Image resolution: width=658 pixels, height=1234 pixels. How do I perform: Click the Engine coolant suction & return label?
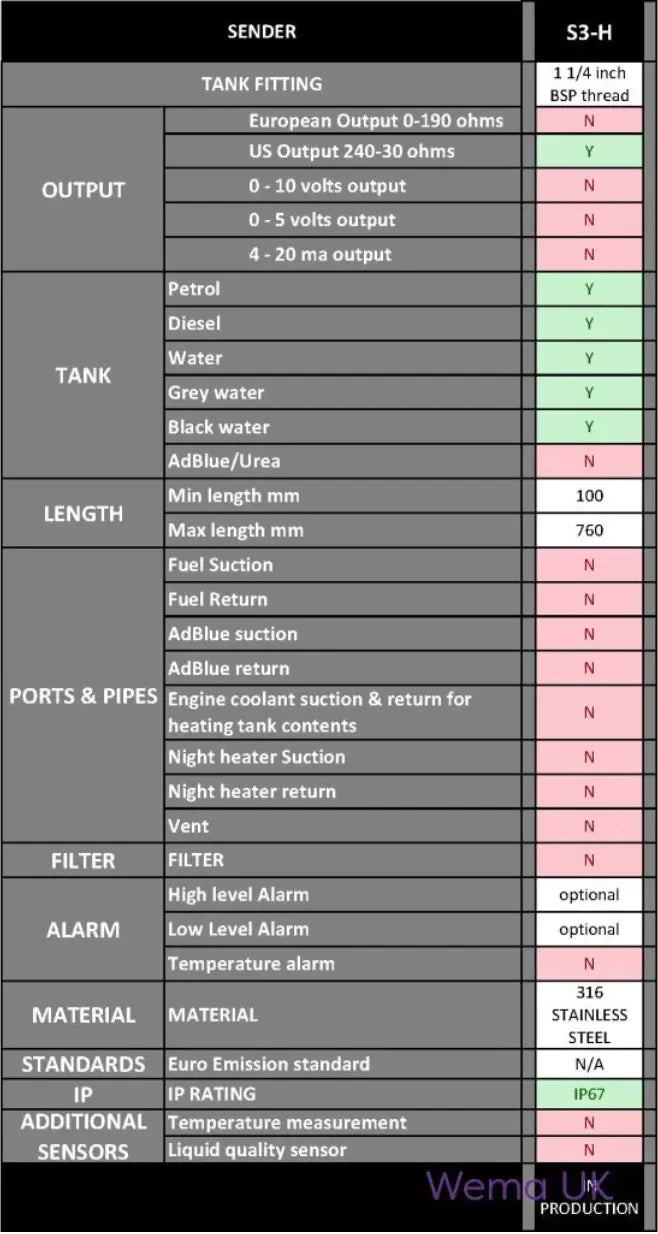coord(319,712)
